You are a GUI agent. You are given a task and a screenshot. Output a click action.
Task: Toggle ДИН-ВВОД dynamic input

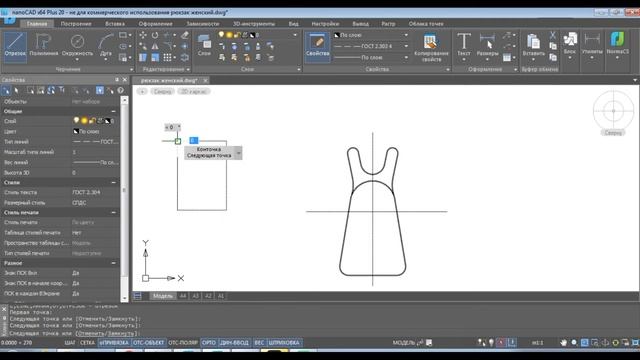(x=234, y=342)
